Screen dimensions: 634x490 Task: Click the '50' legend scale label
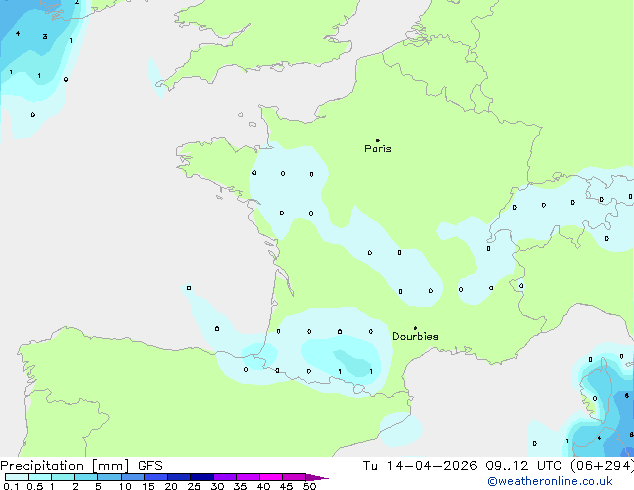coord(310,486)
